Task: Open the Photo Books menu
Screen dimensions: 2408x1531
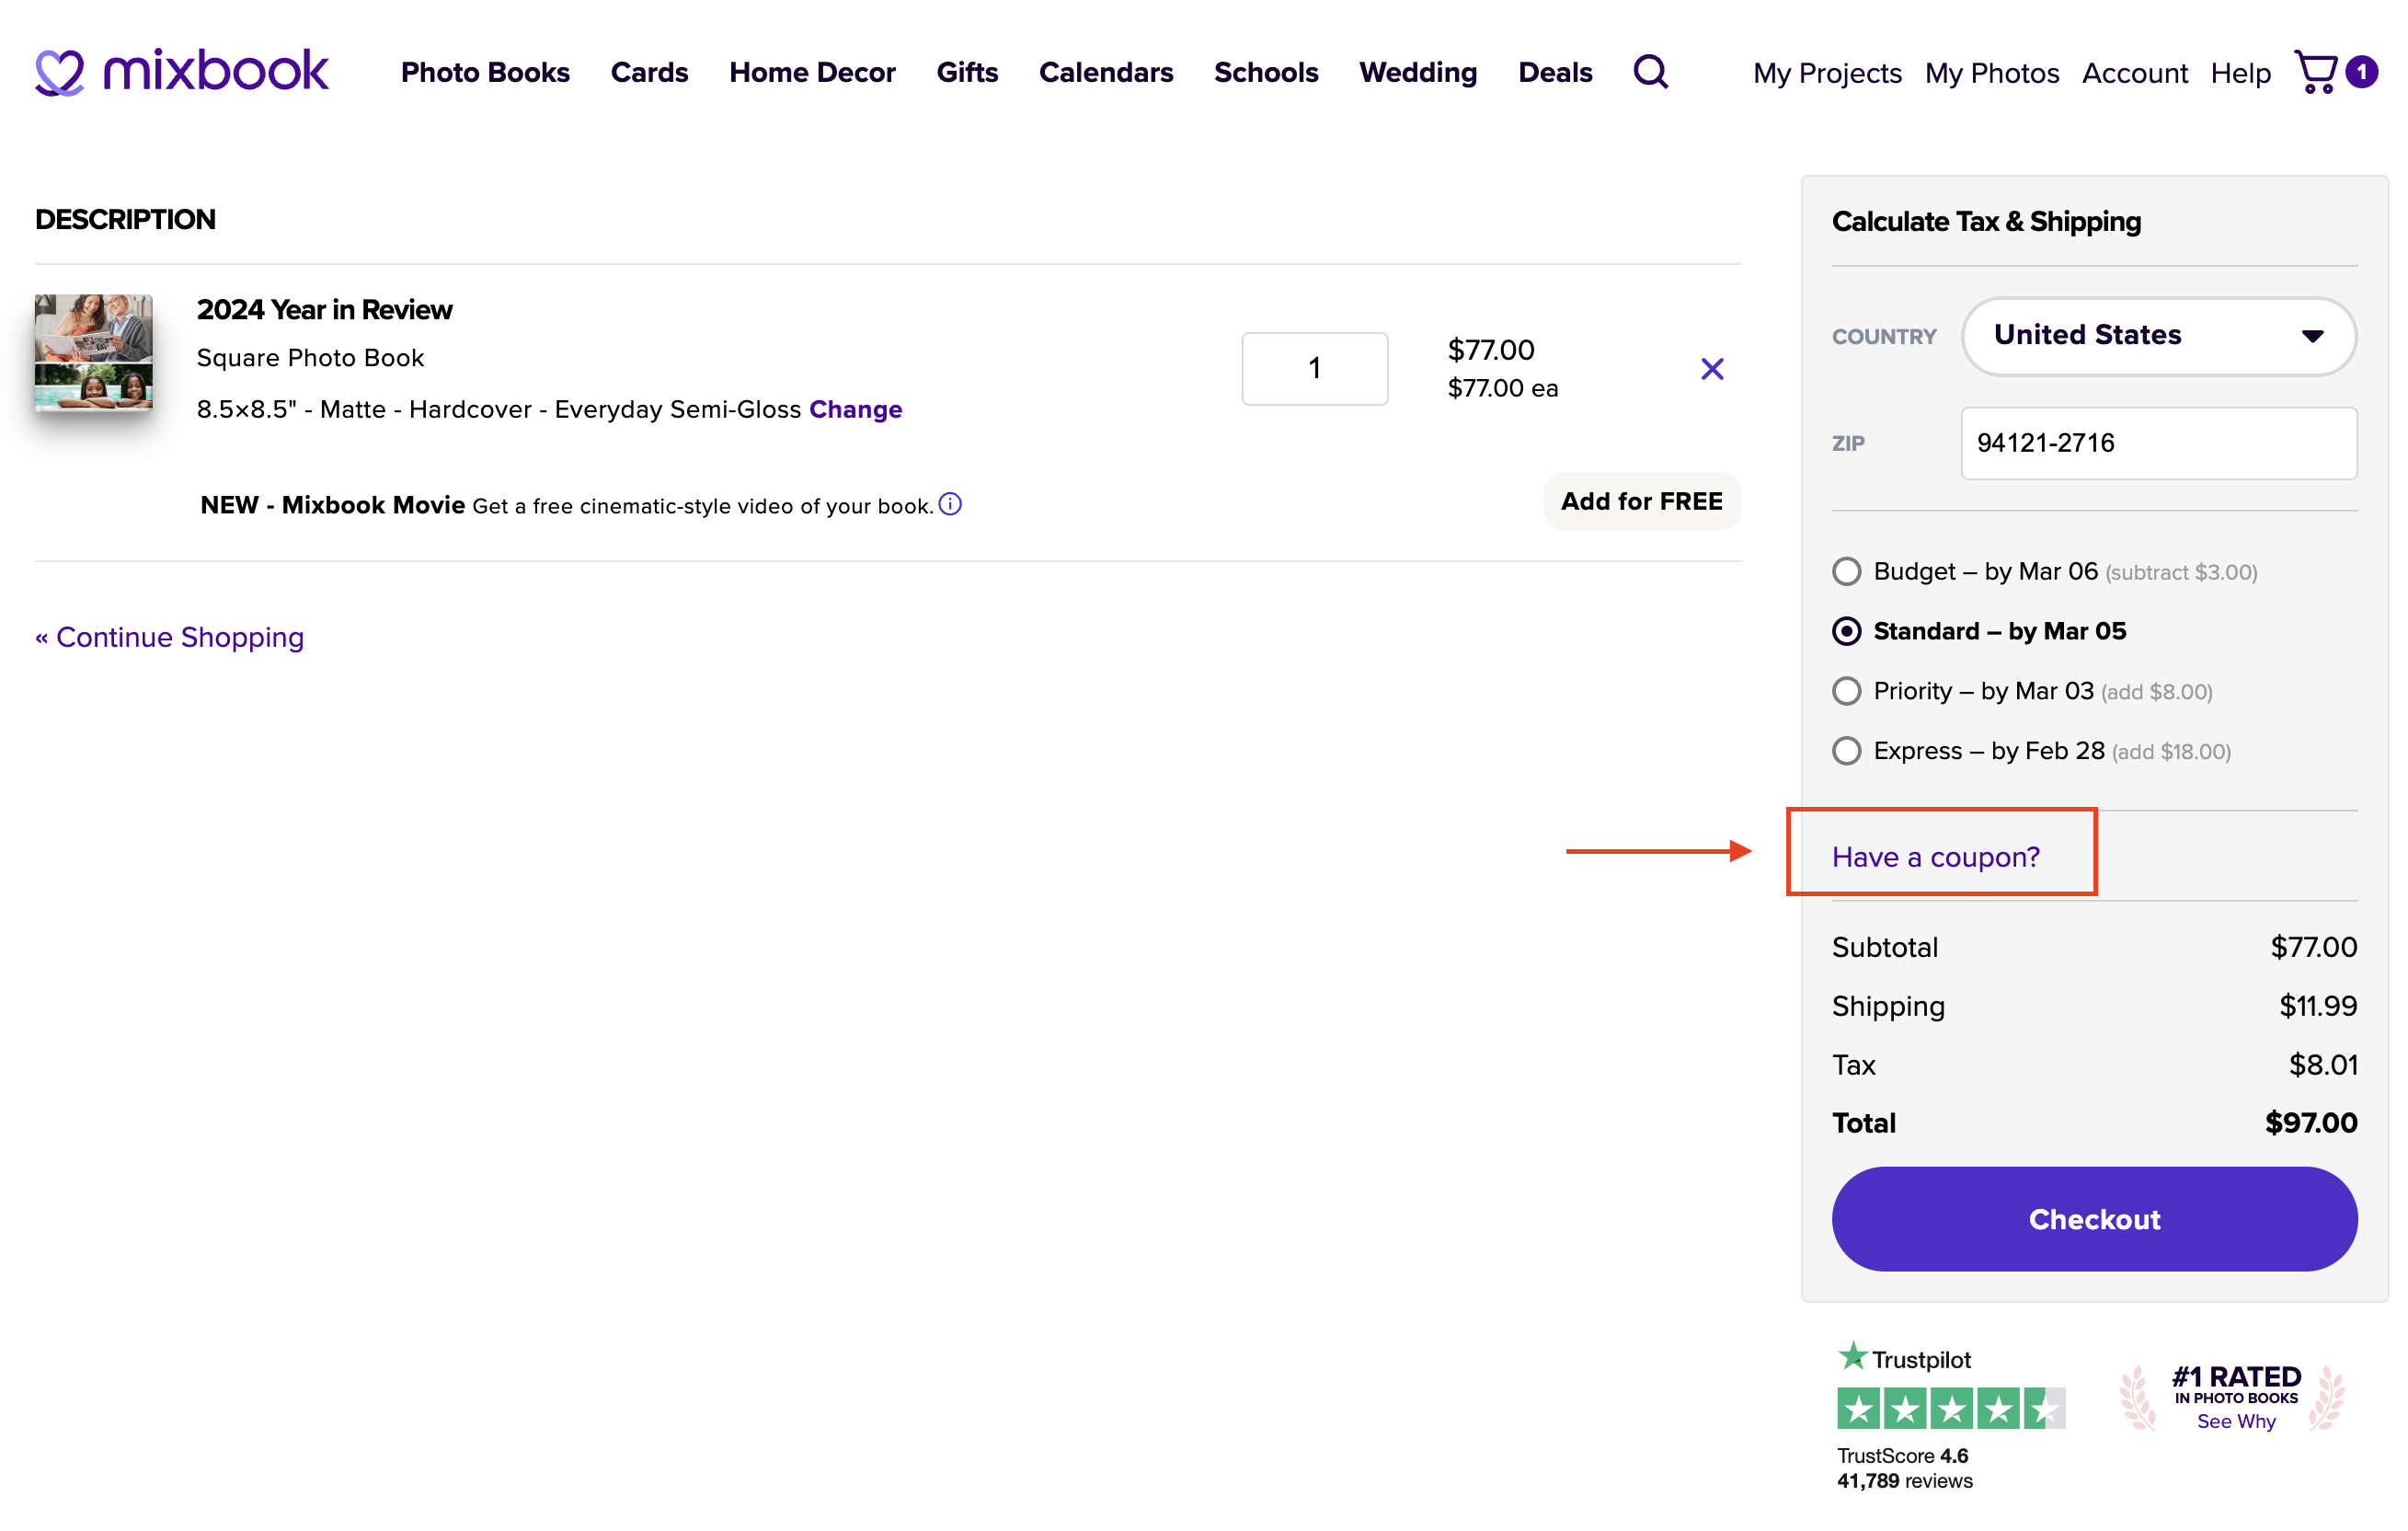Action: pos(485,72)
